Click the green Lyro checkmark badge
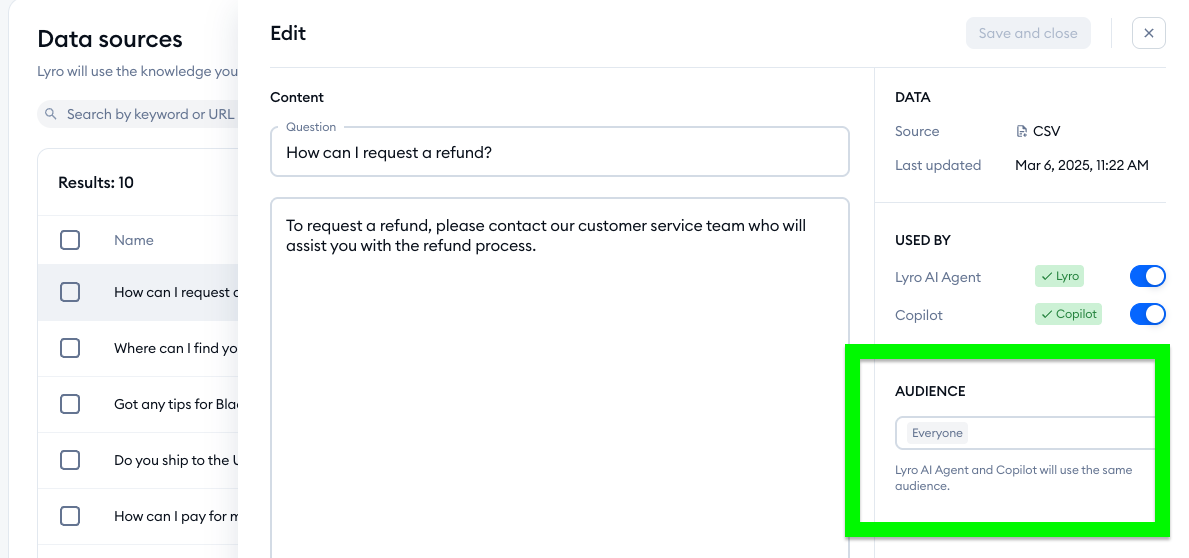Viewport: 1189px width, 558px height. (x=1059, y=277)
